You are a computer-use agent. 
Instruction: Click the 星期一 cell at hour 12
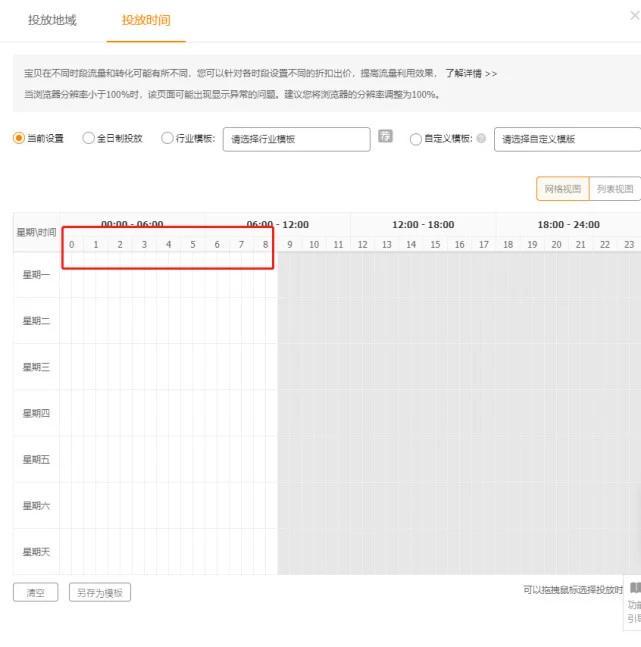pyautogui.click(x=362, y=275)
